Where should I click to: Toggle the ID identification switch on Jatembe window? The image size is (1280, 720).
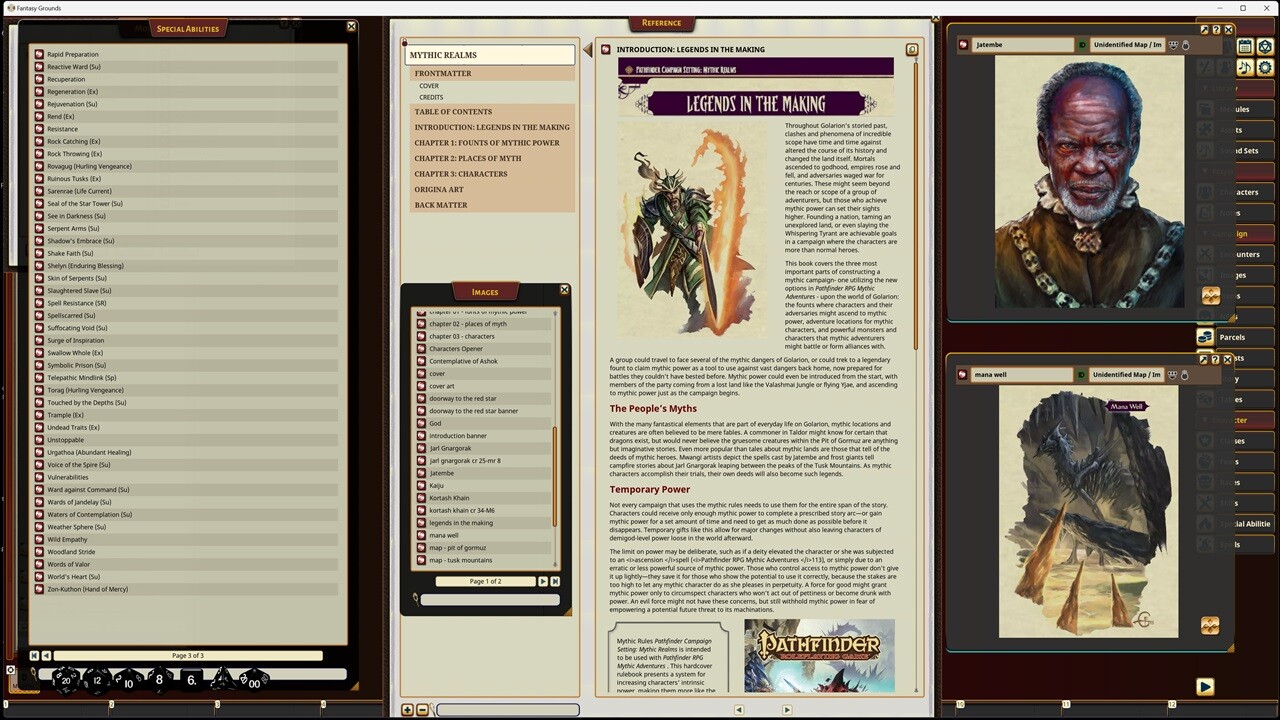tap(1083, 45)
